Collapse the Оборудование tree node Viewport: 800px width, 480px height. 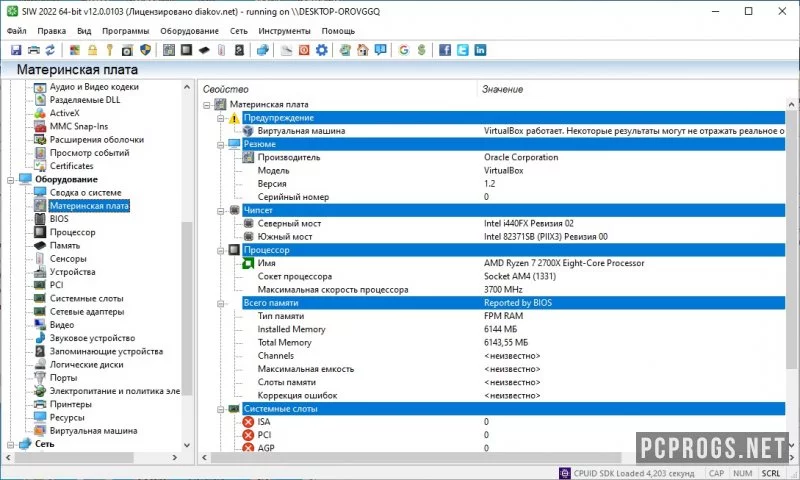click(x=10, y=180)
